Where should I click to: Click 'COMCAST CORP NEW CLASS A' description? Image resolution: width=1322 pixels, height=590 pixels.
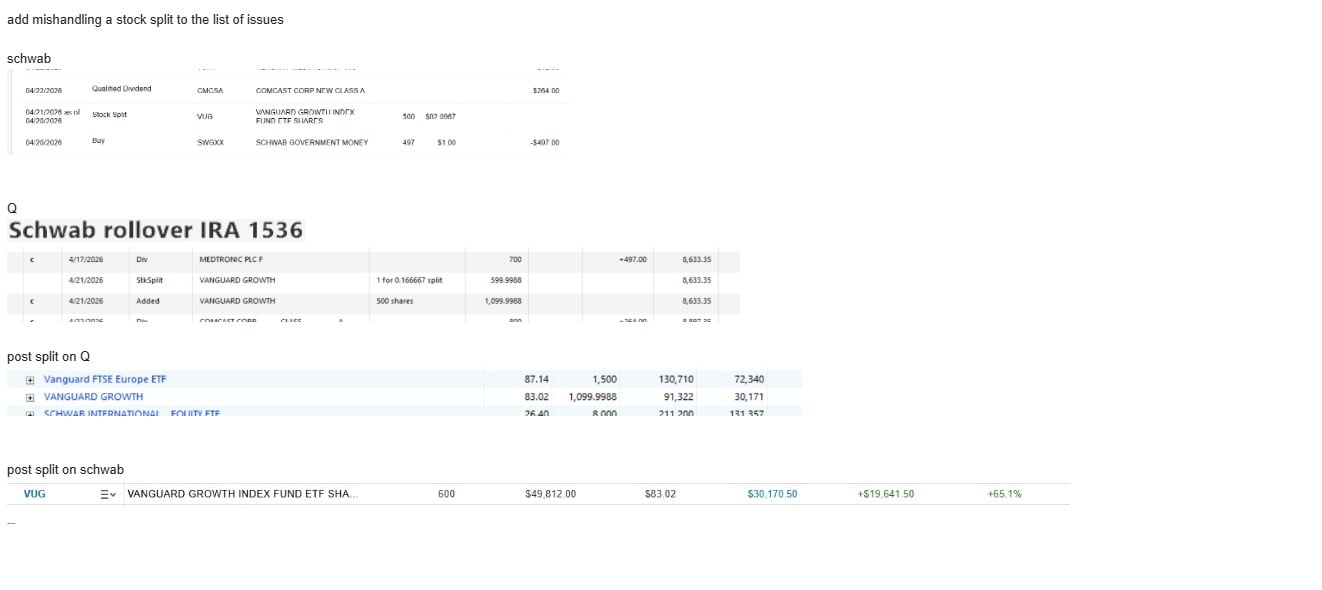click(x=310, y=91)
